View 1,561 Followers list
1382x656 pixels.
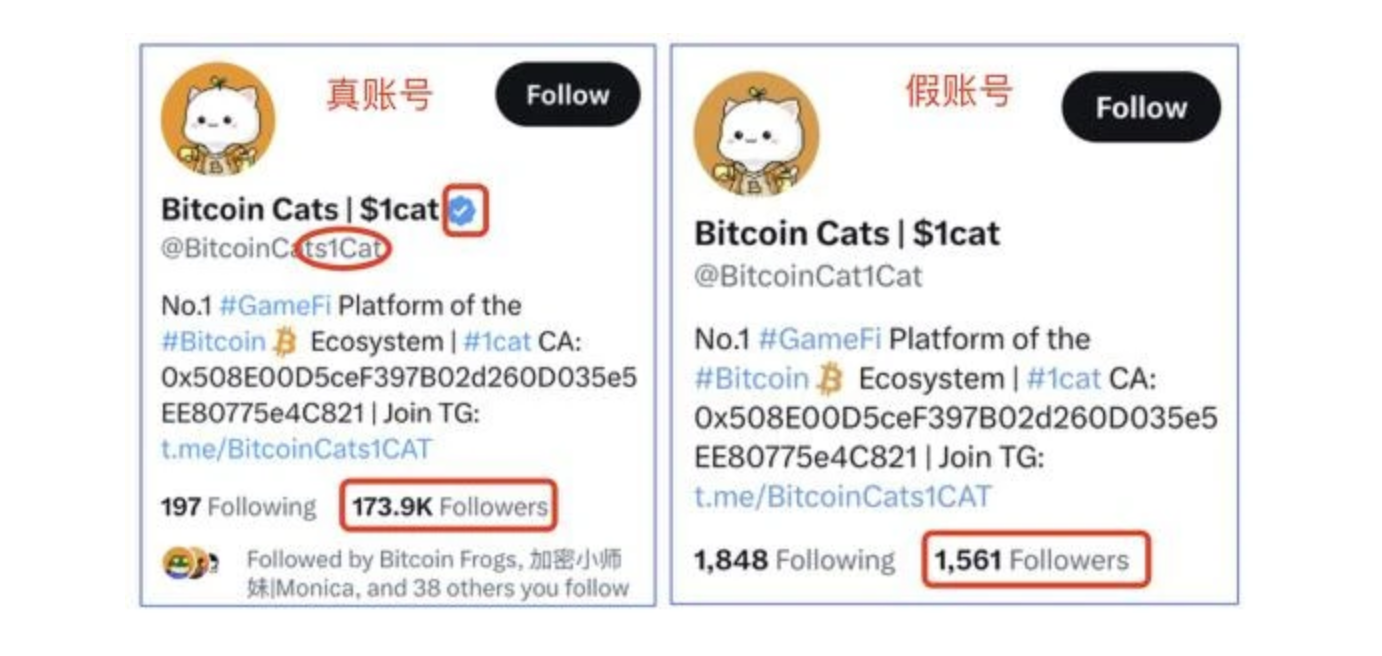1030,560
